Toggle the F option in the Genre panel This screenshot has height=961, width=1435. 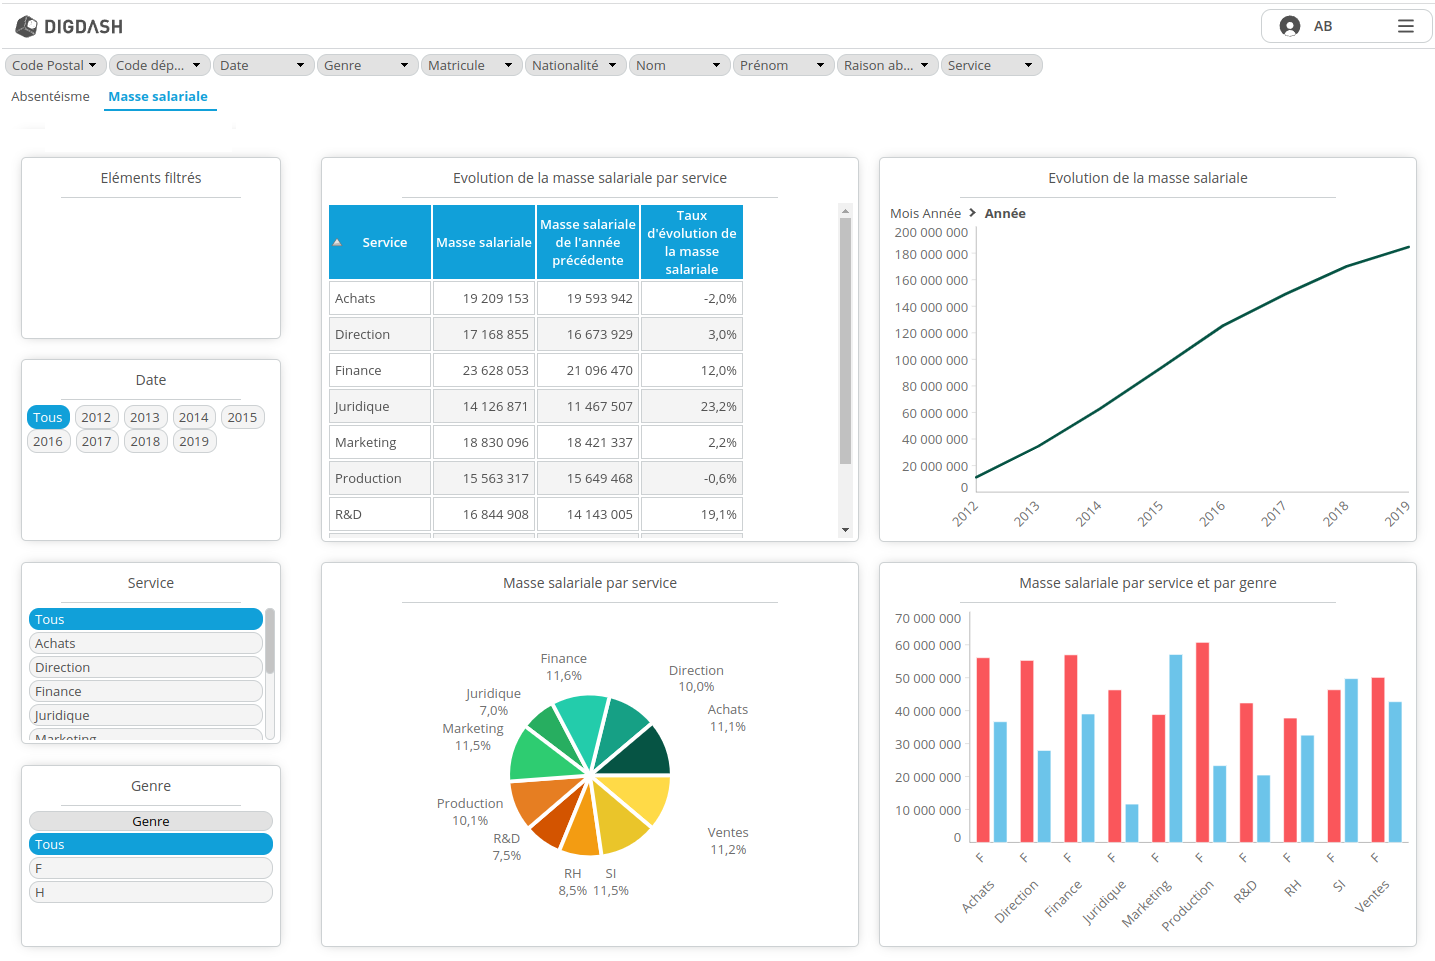tap(150, 868)
